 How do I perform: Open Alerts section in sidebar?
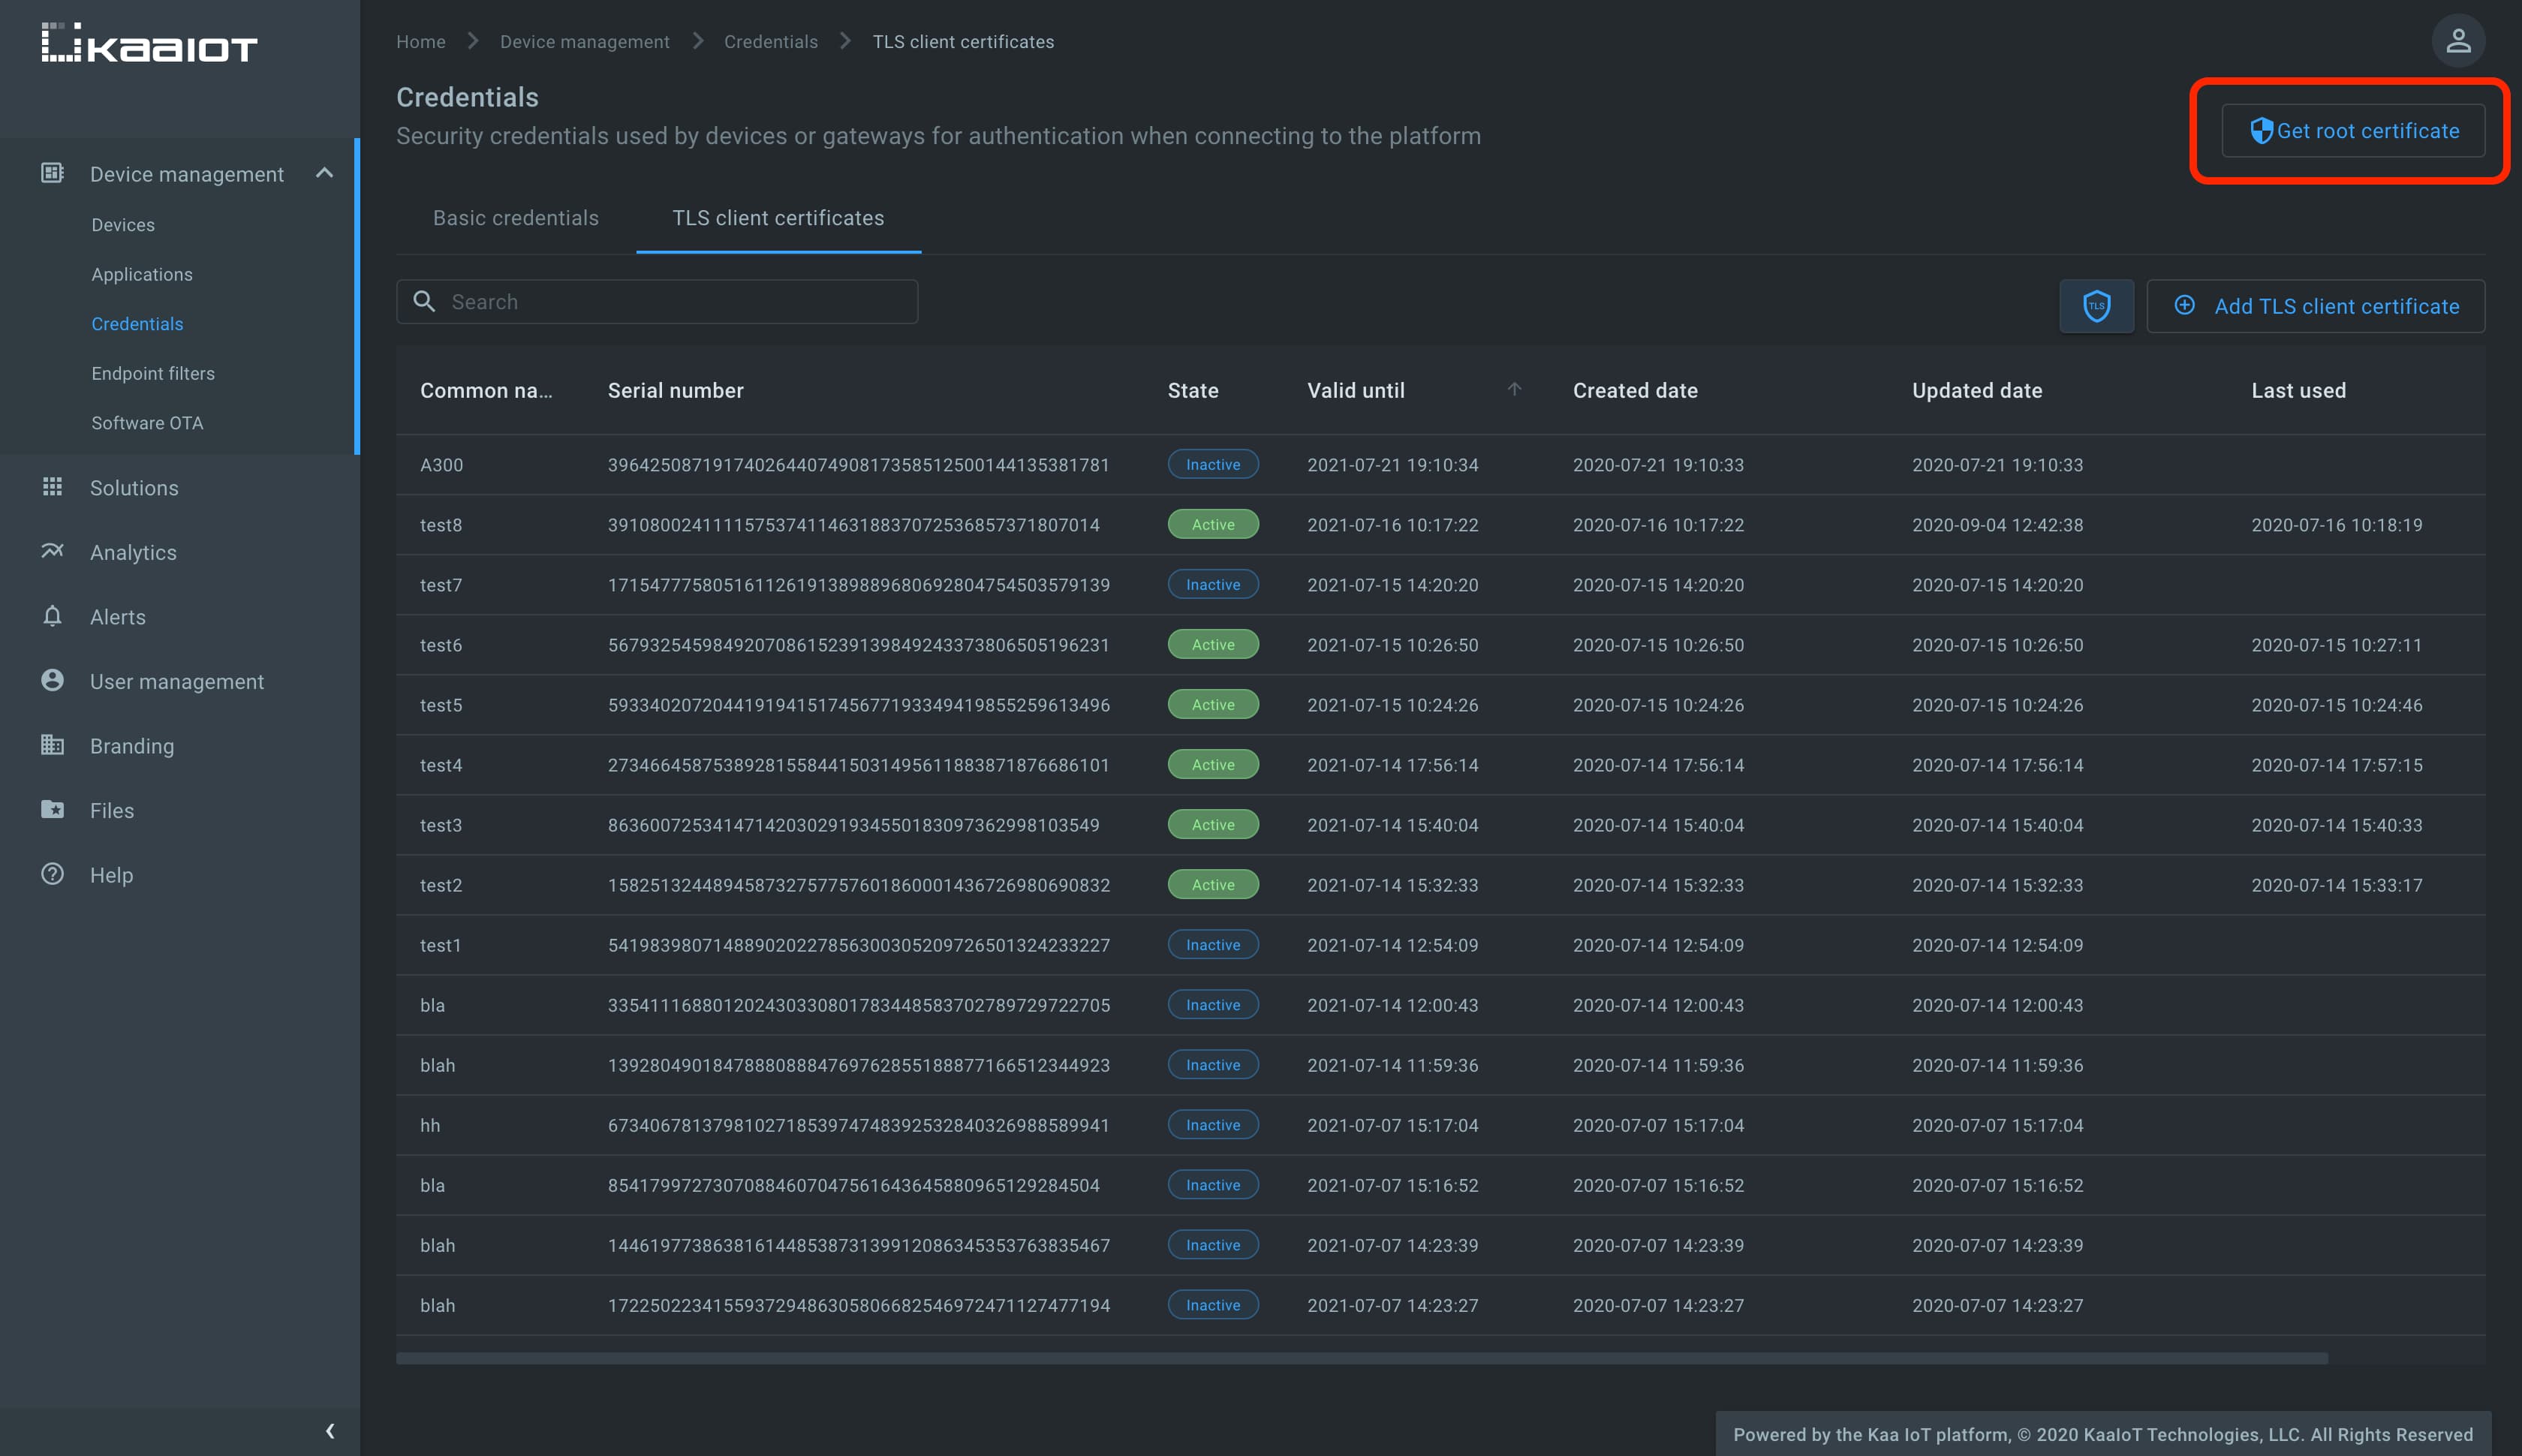click(118, 617)
